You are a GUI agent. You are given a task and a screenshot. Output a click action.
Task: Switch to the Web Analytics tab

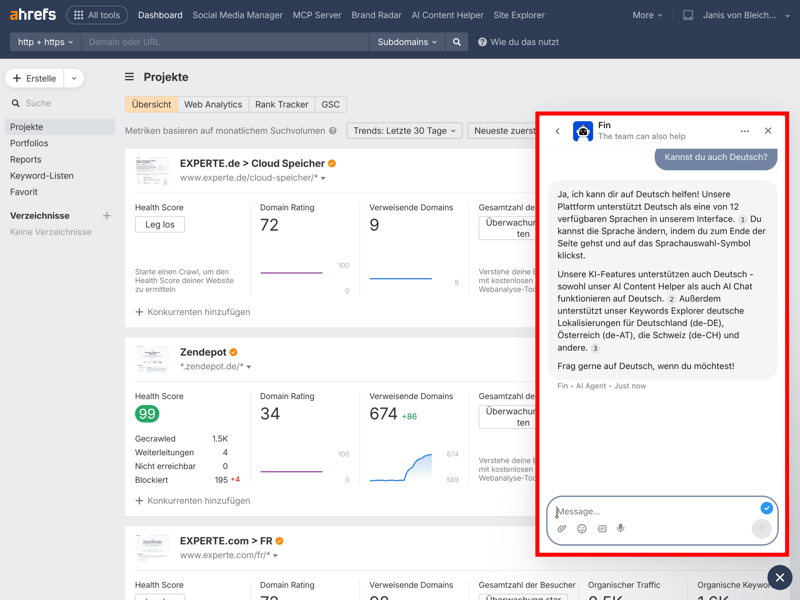[x=213, y=104]
